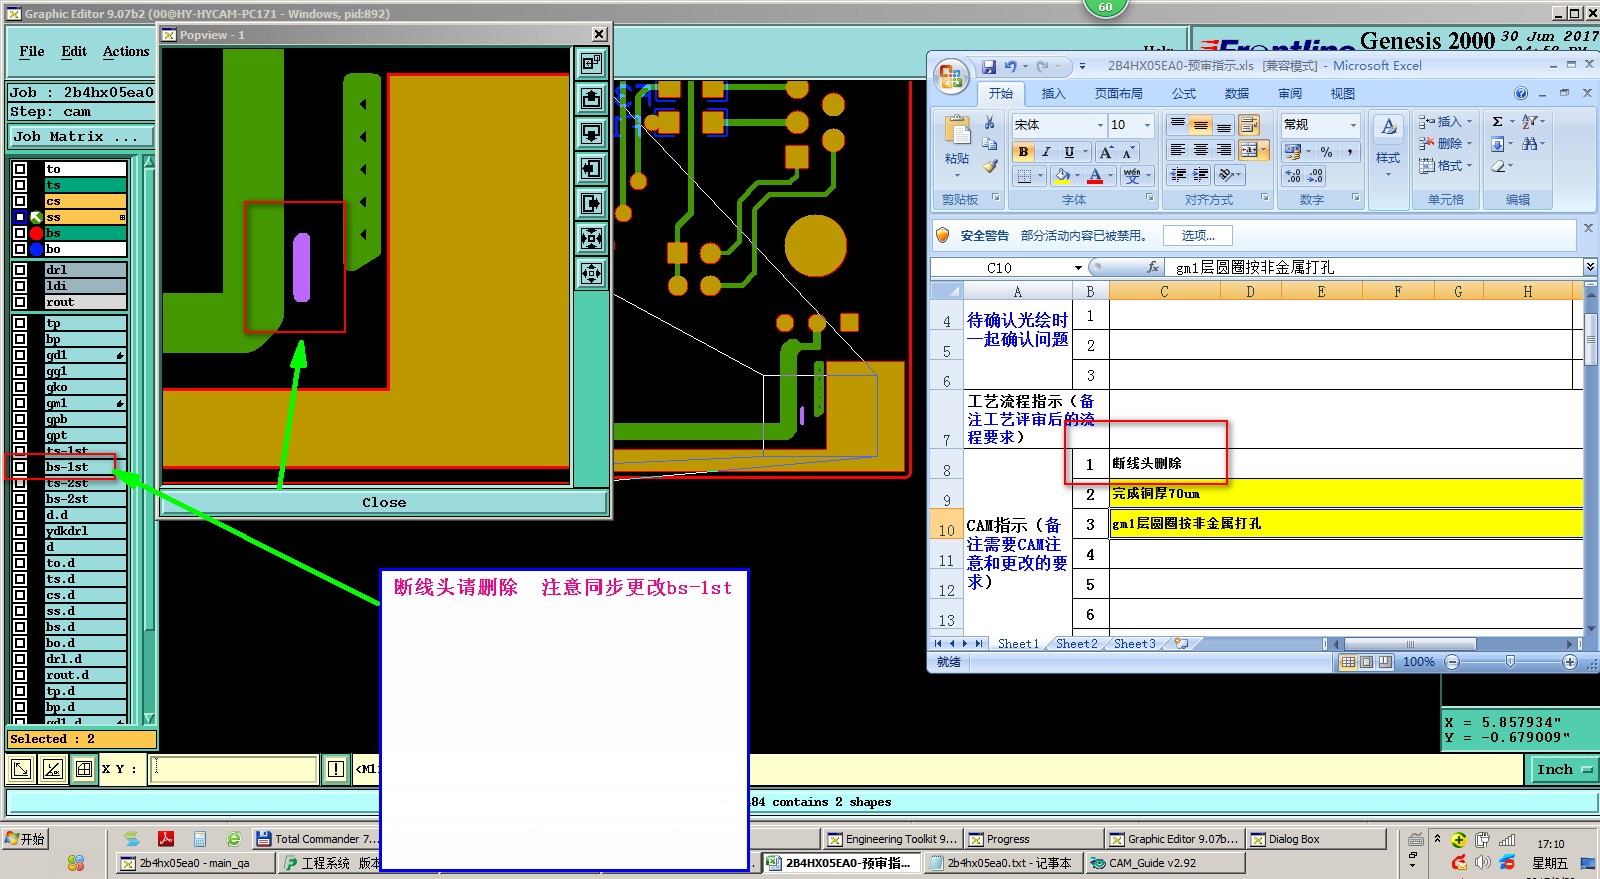Open the Edit menu in Graphic Editor
1600x879 pixels.
pos(74,52)
